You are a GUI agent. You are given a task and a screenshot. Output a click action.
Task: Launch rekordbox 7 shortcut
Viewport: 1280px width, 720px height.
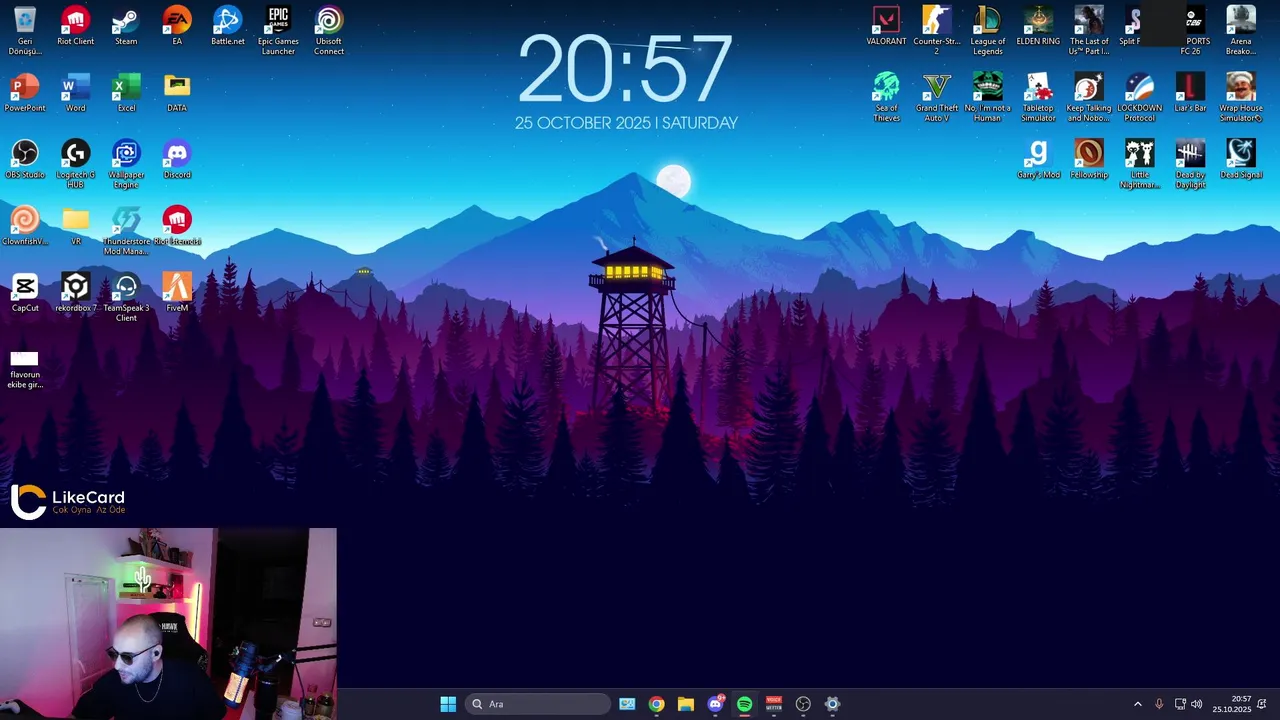(75, 293)
